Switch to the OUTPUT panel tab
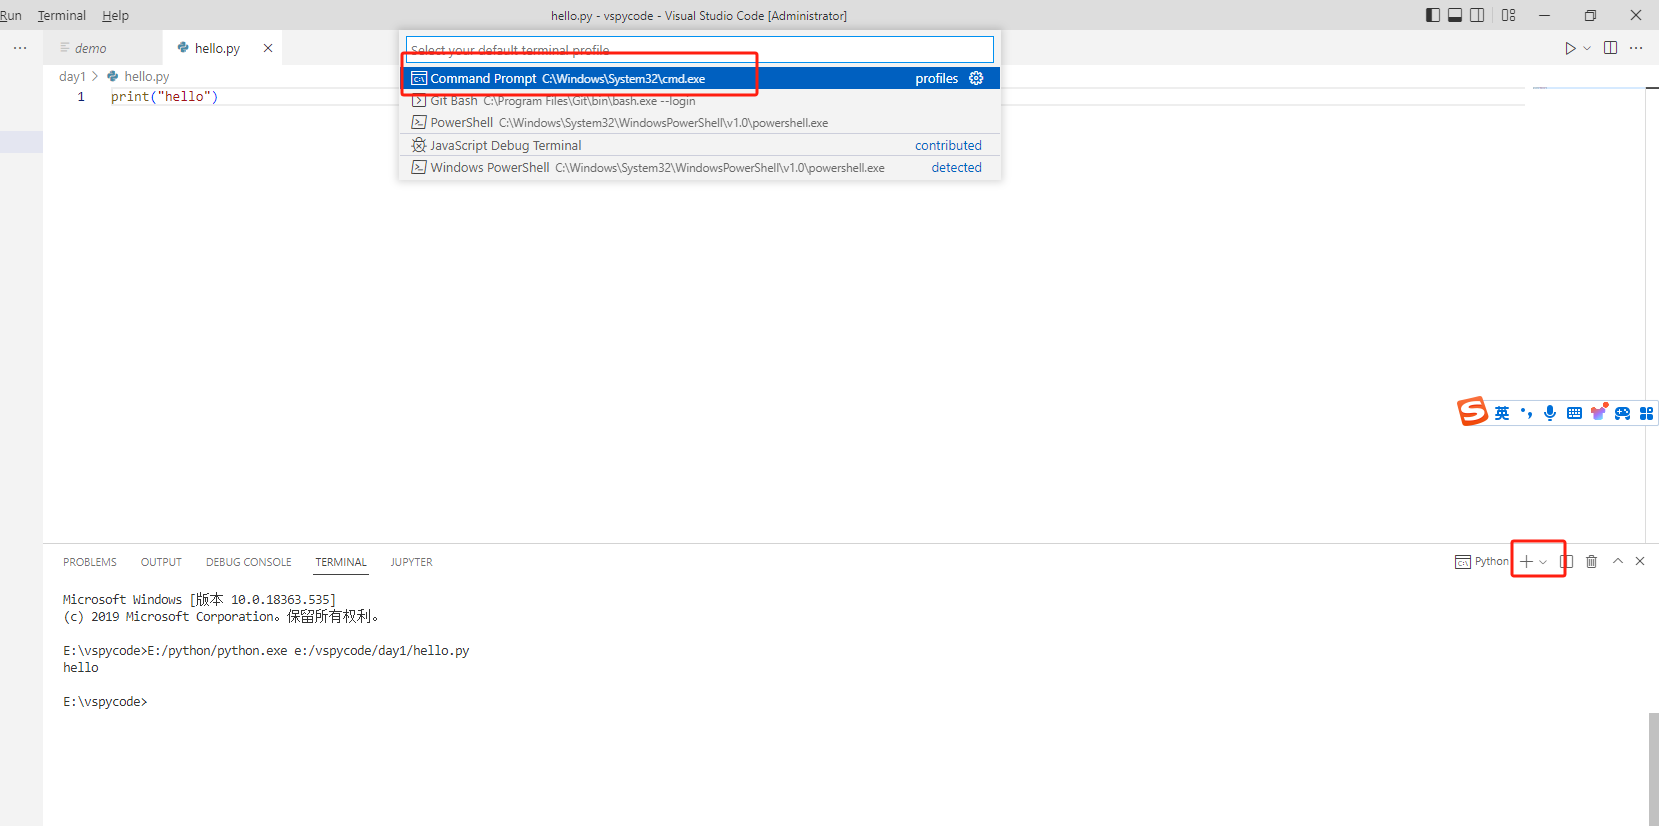Viewport: 1659px width, 826px height. [161, 562]
